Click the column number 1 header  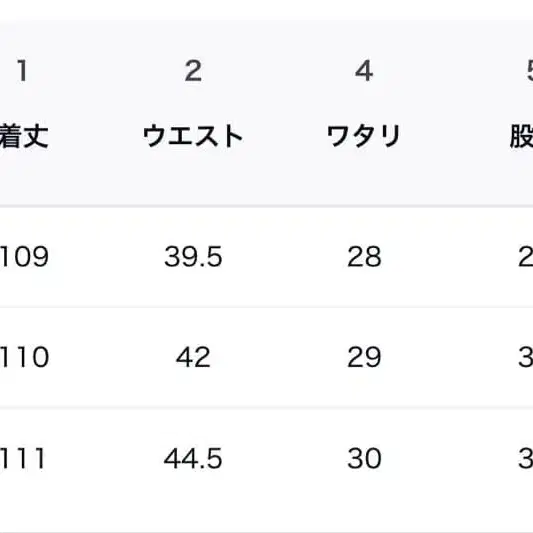[x=22, y=71]
